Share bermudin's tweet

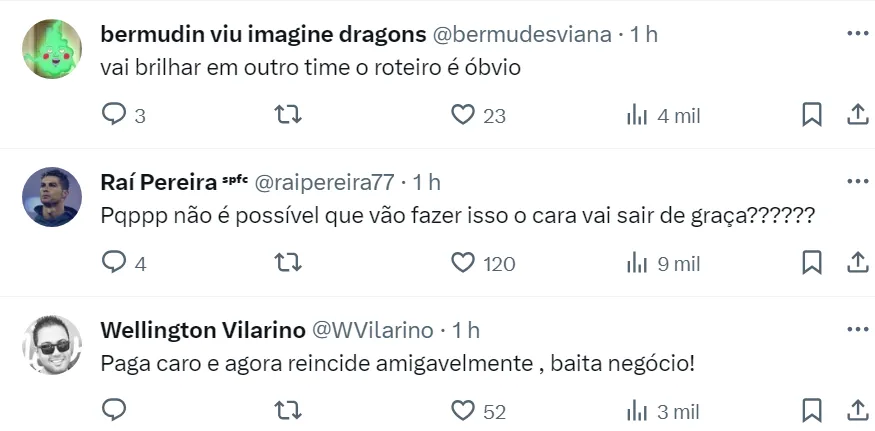click(857, 115)
